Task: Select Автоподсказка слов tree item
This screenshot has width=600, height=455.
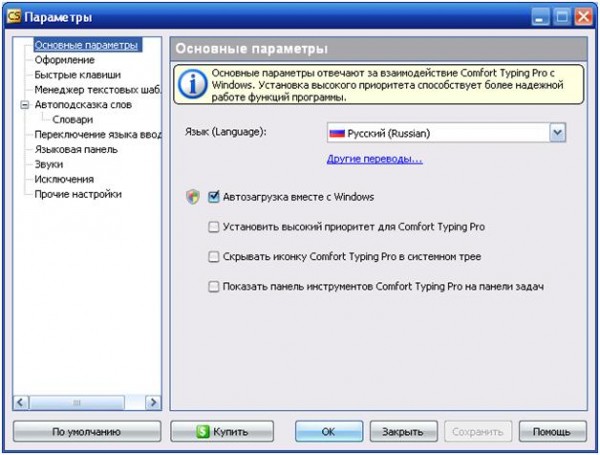Action: 83,105
